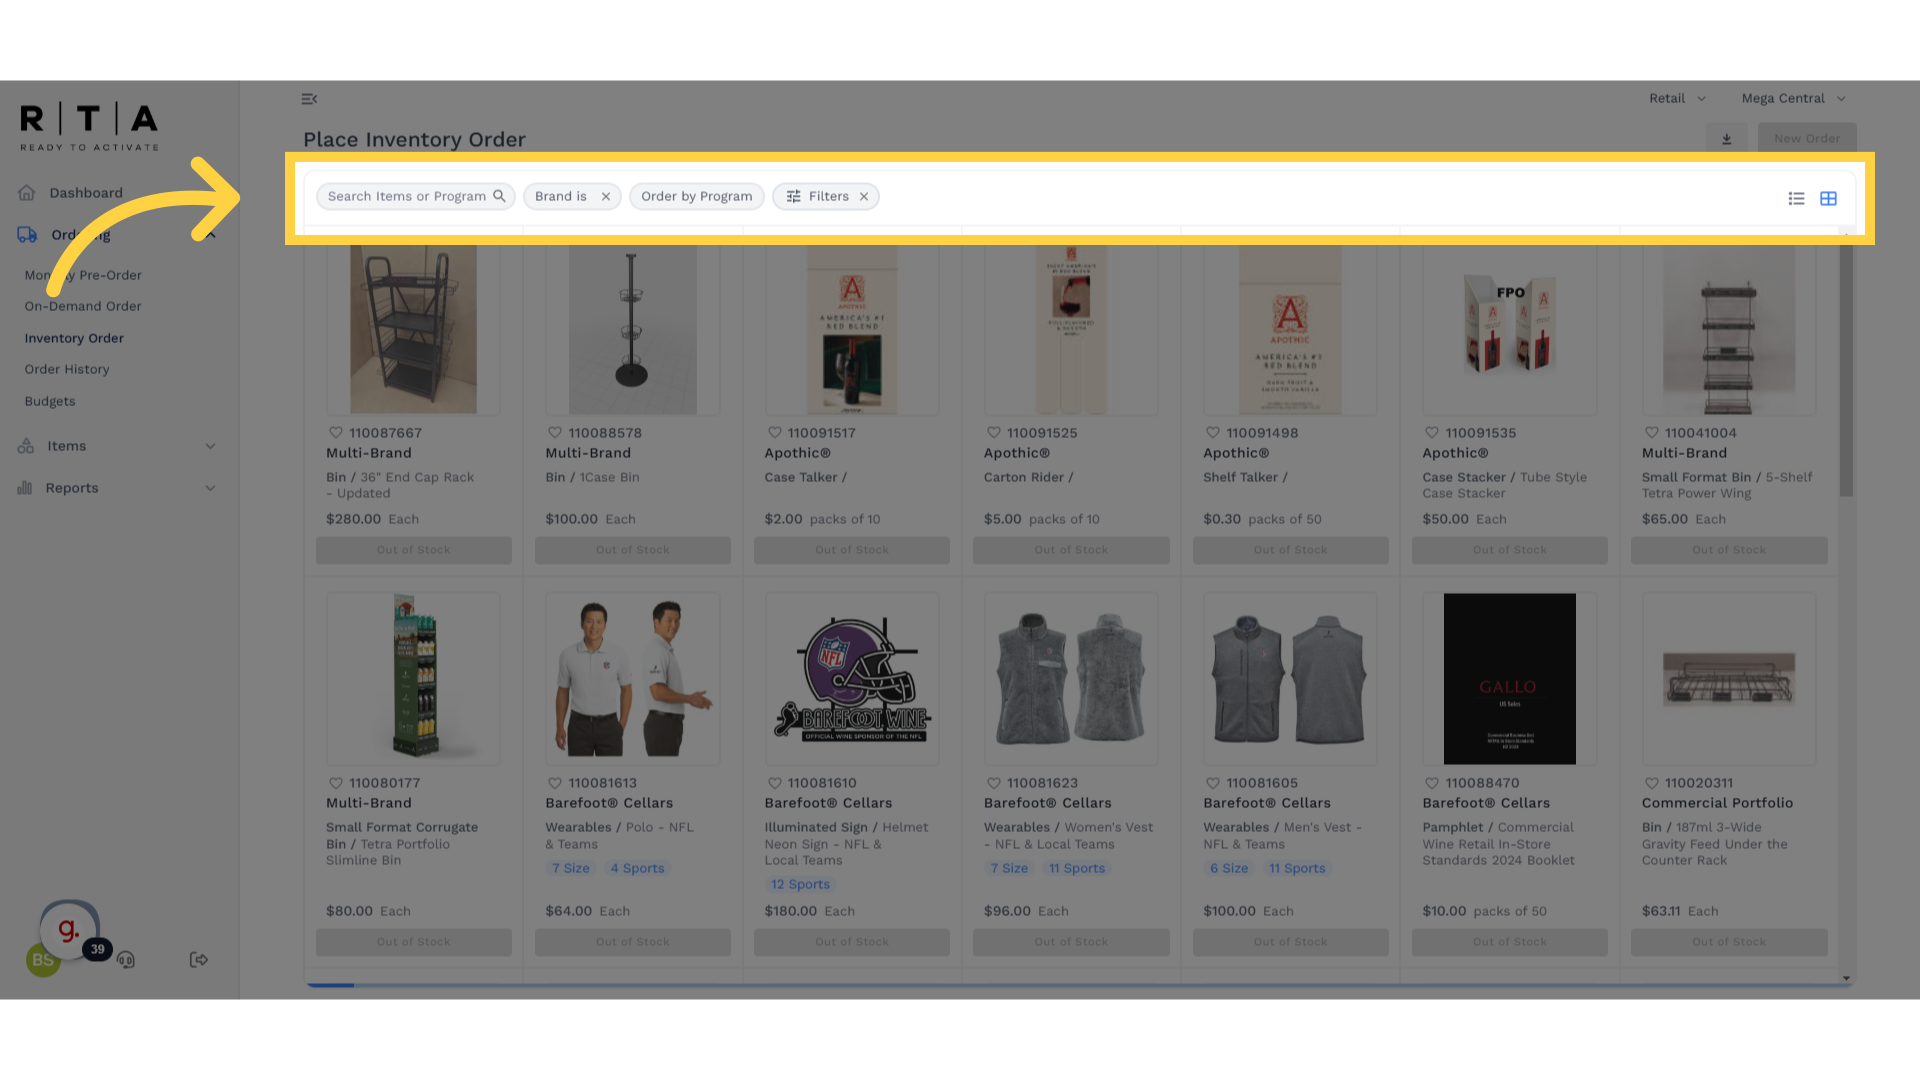Click the search magnifier icon

tap(499, 196)
